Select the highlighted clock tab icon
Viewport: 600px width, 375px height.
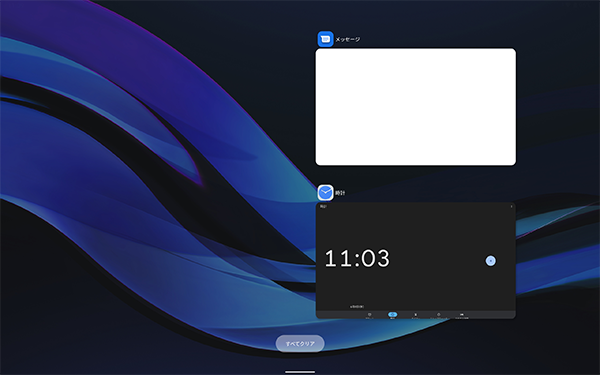click(x=393, y=315)
